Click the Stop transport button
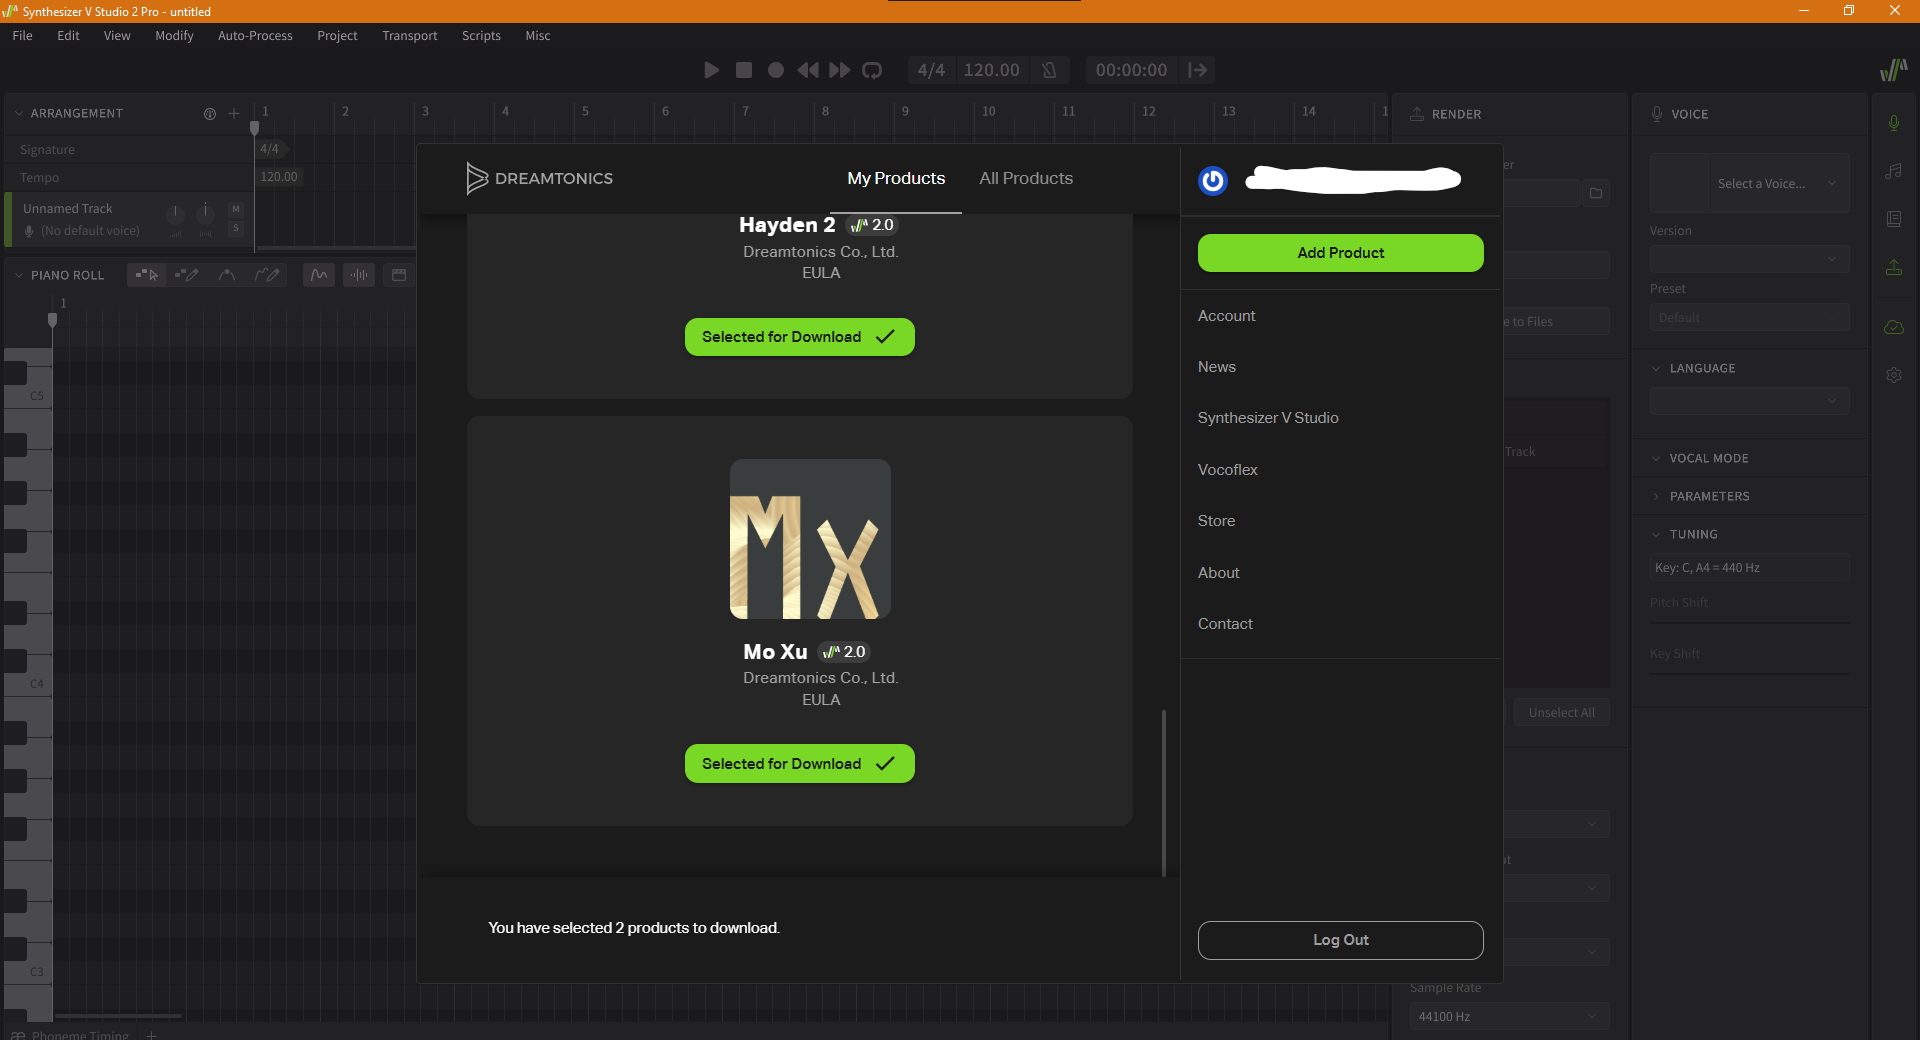 click(x=743, y=70)
